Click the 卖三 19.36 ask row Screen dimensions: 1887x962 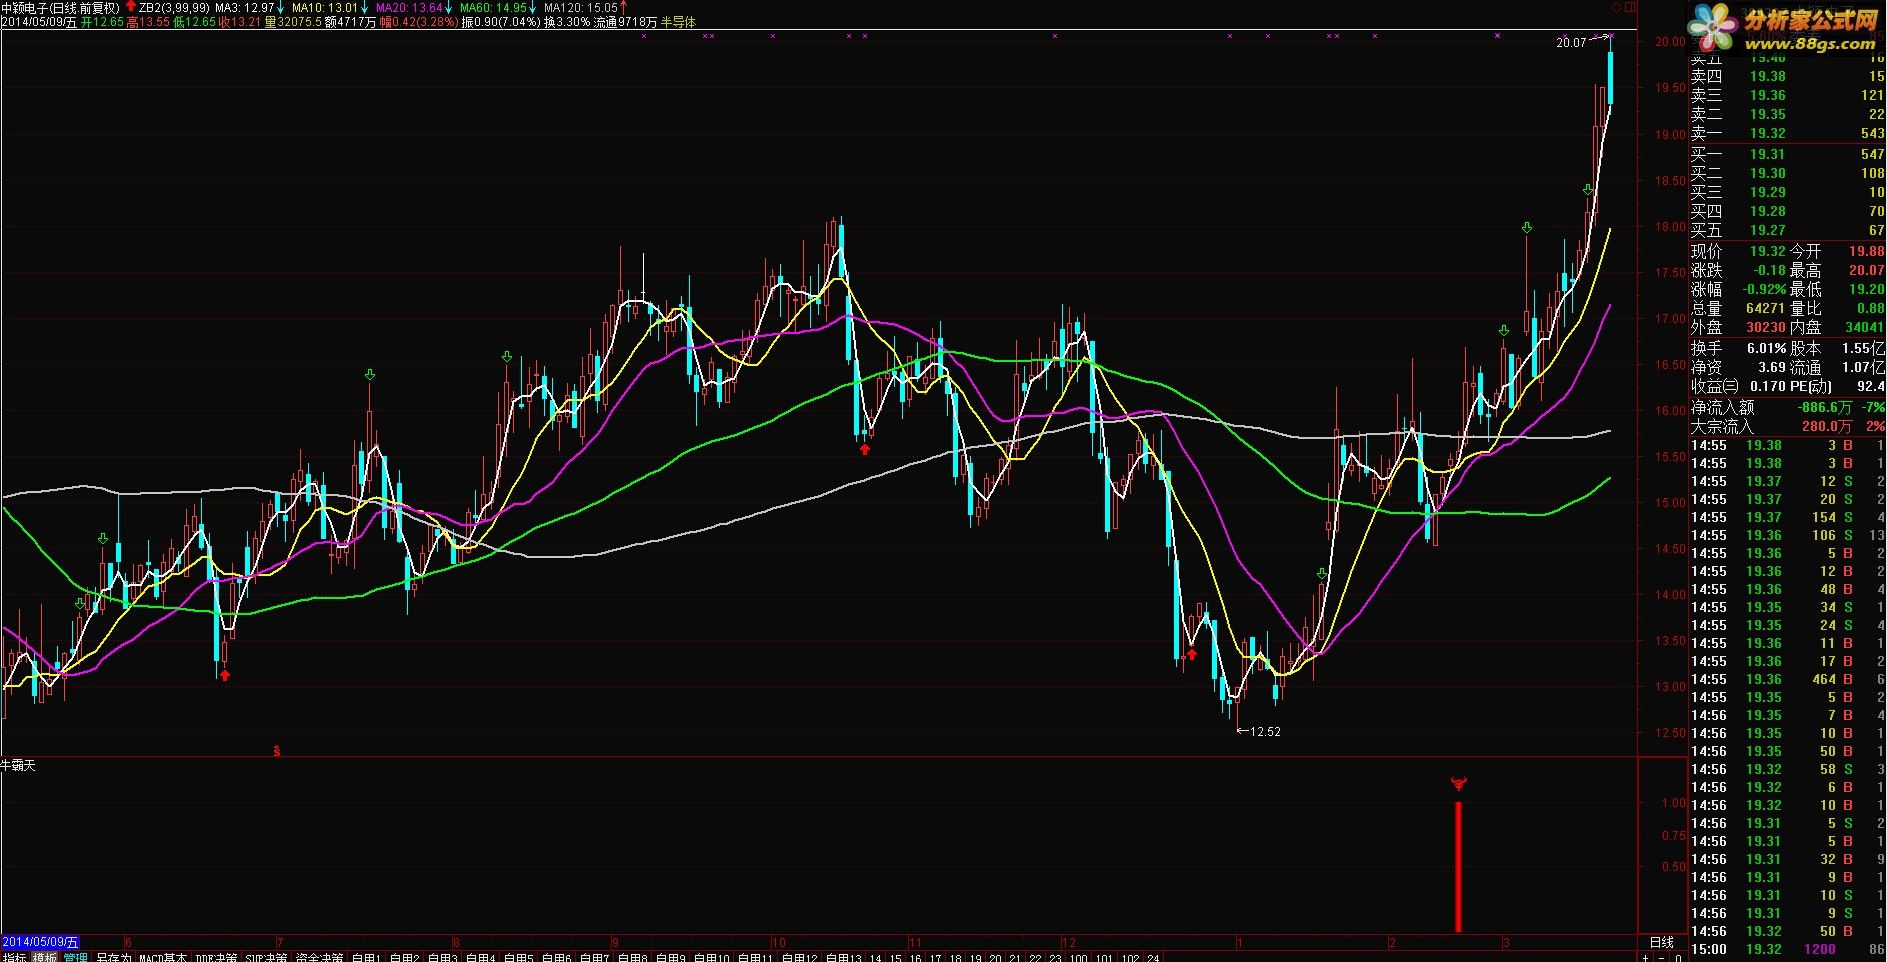1787,95
